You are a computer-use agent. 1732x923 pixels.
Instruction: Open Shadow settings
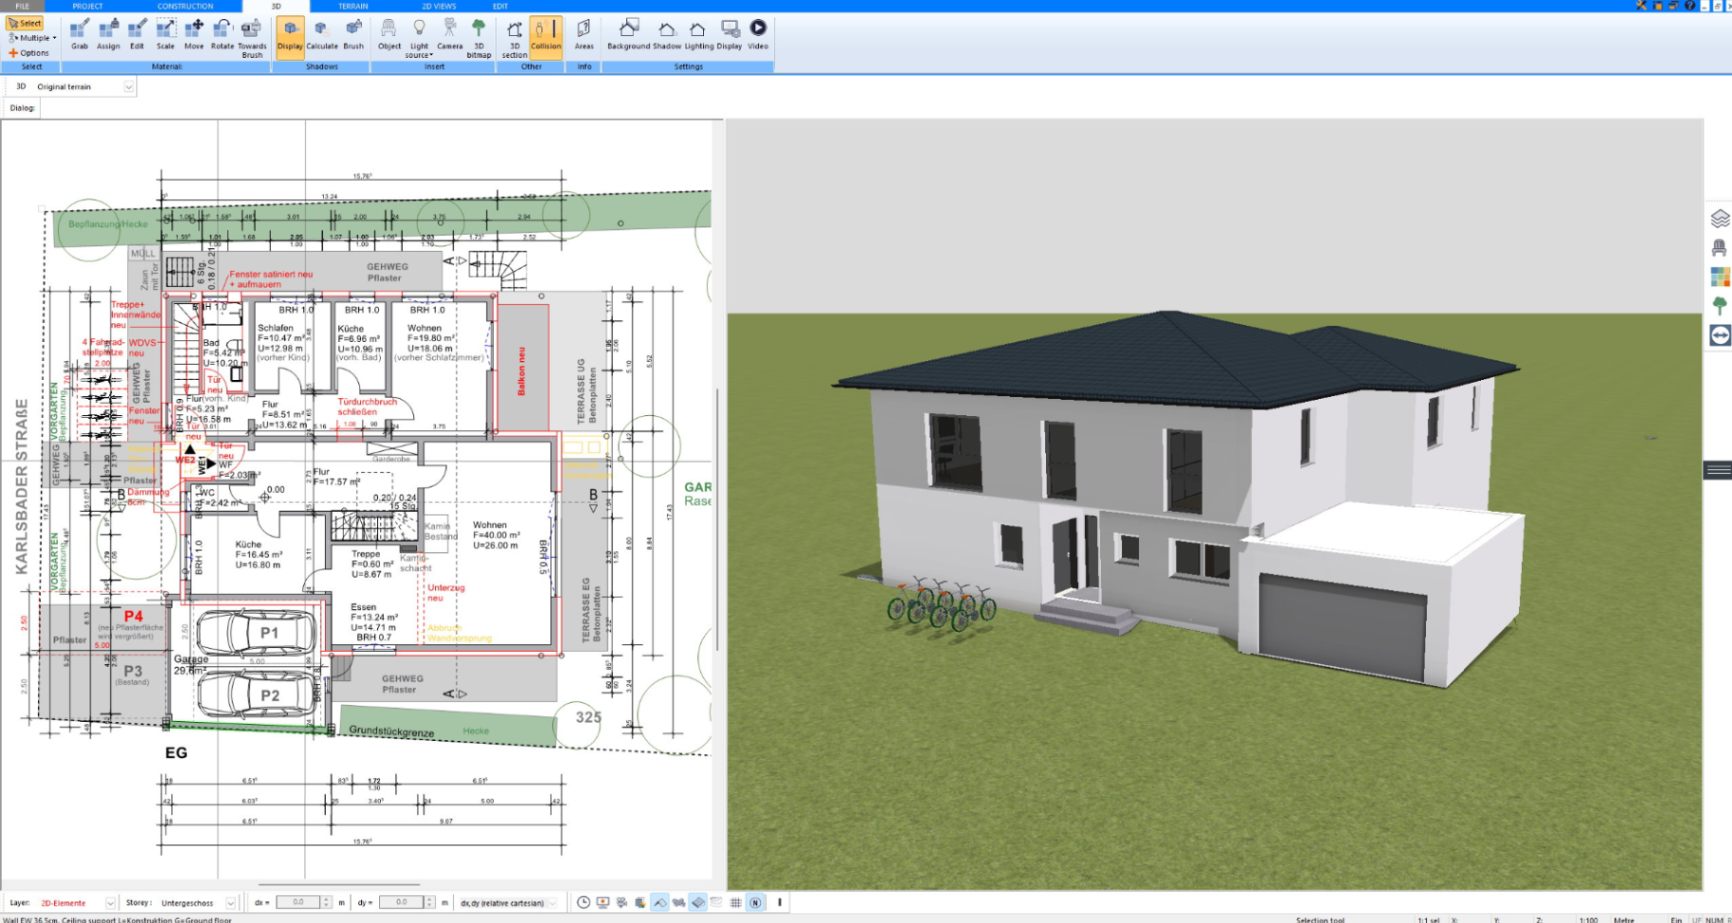pos(667,34)
